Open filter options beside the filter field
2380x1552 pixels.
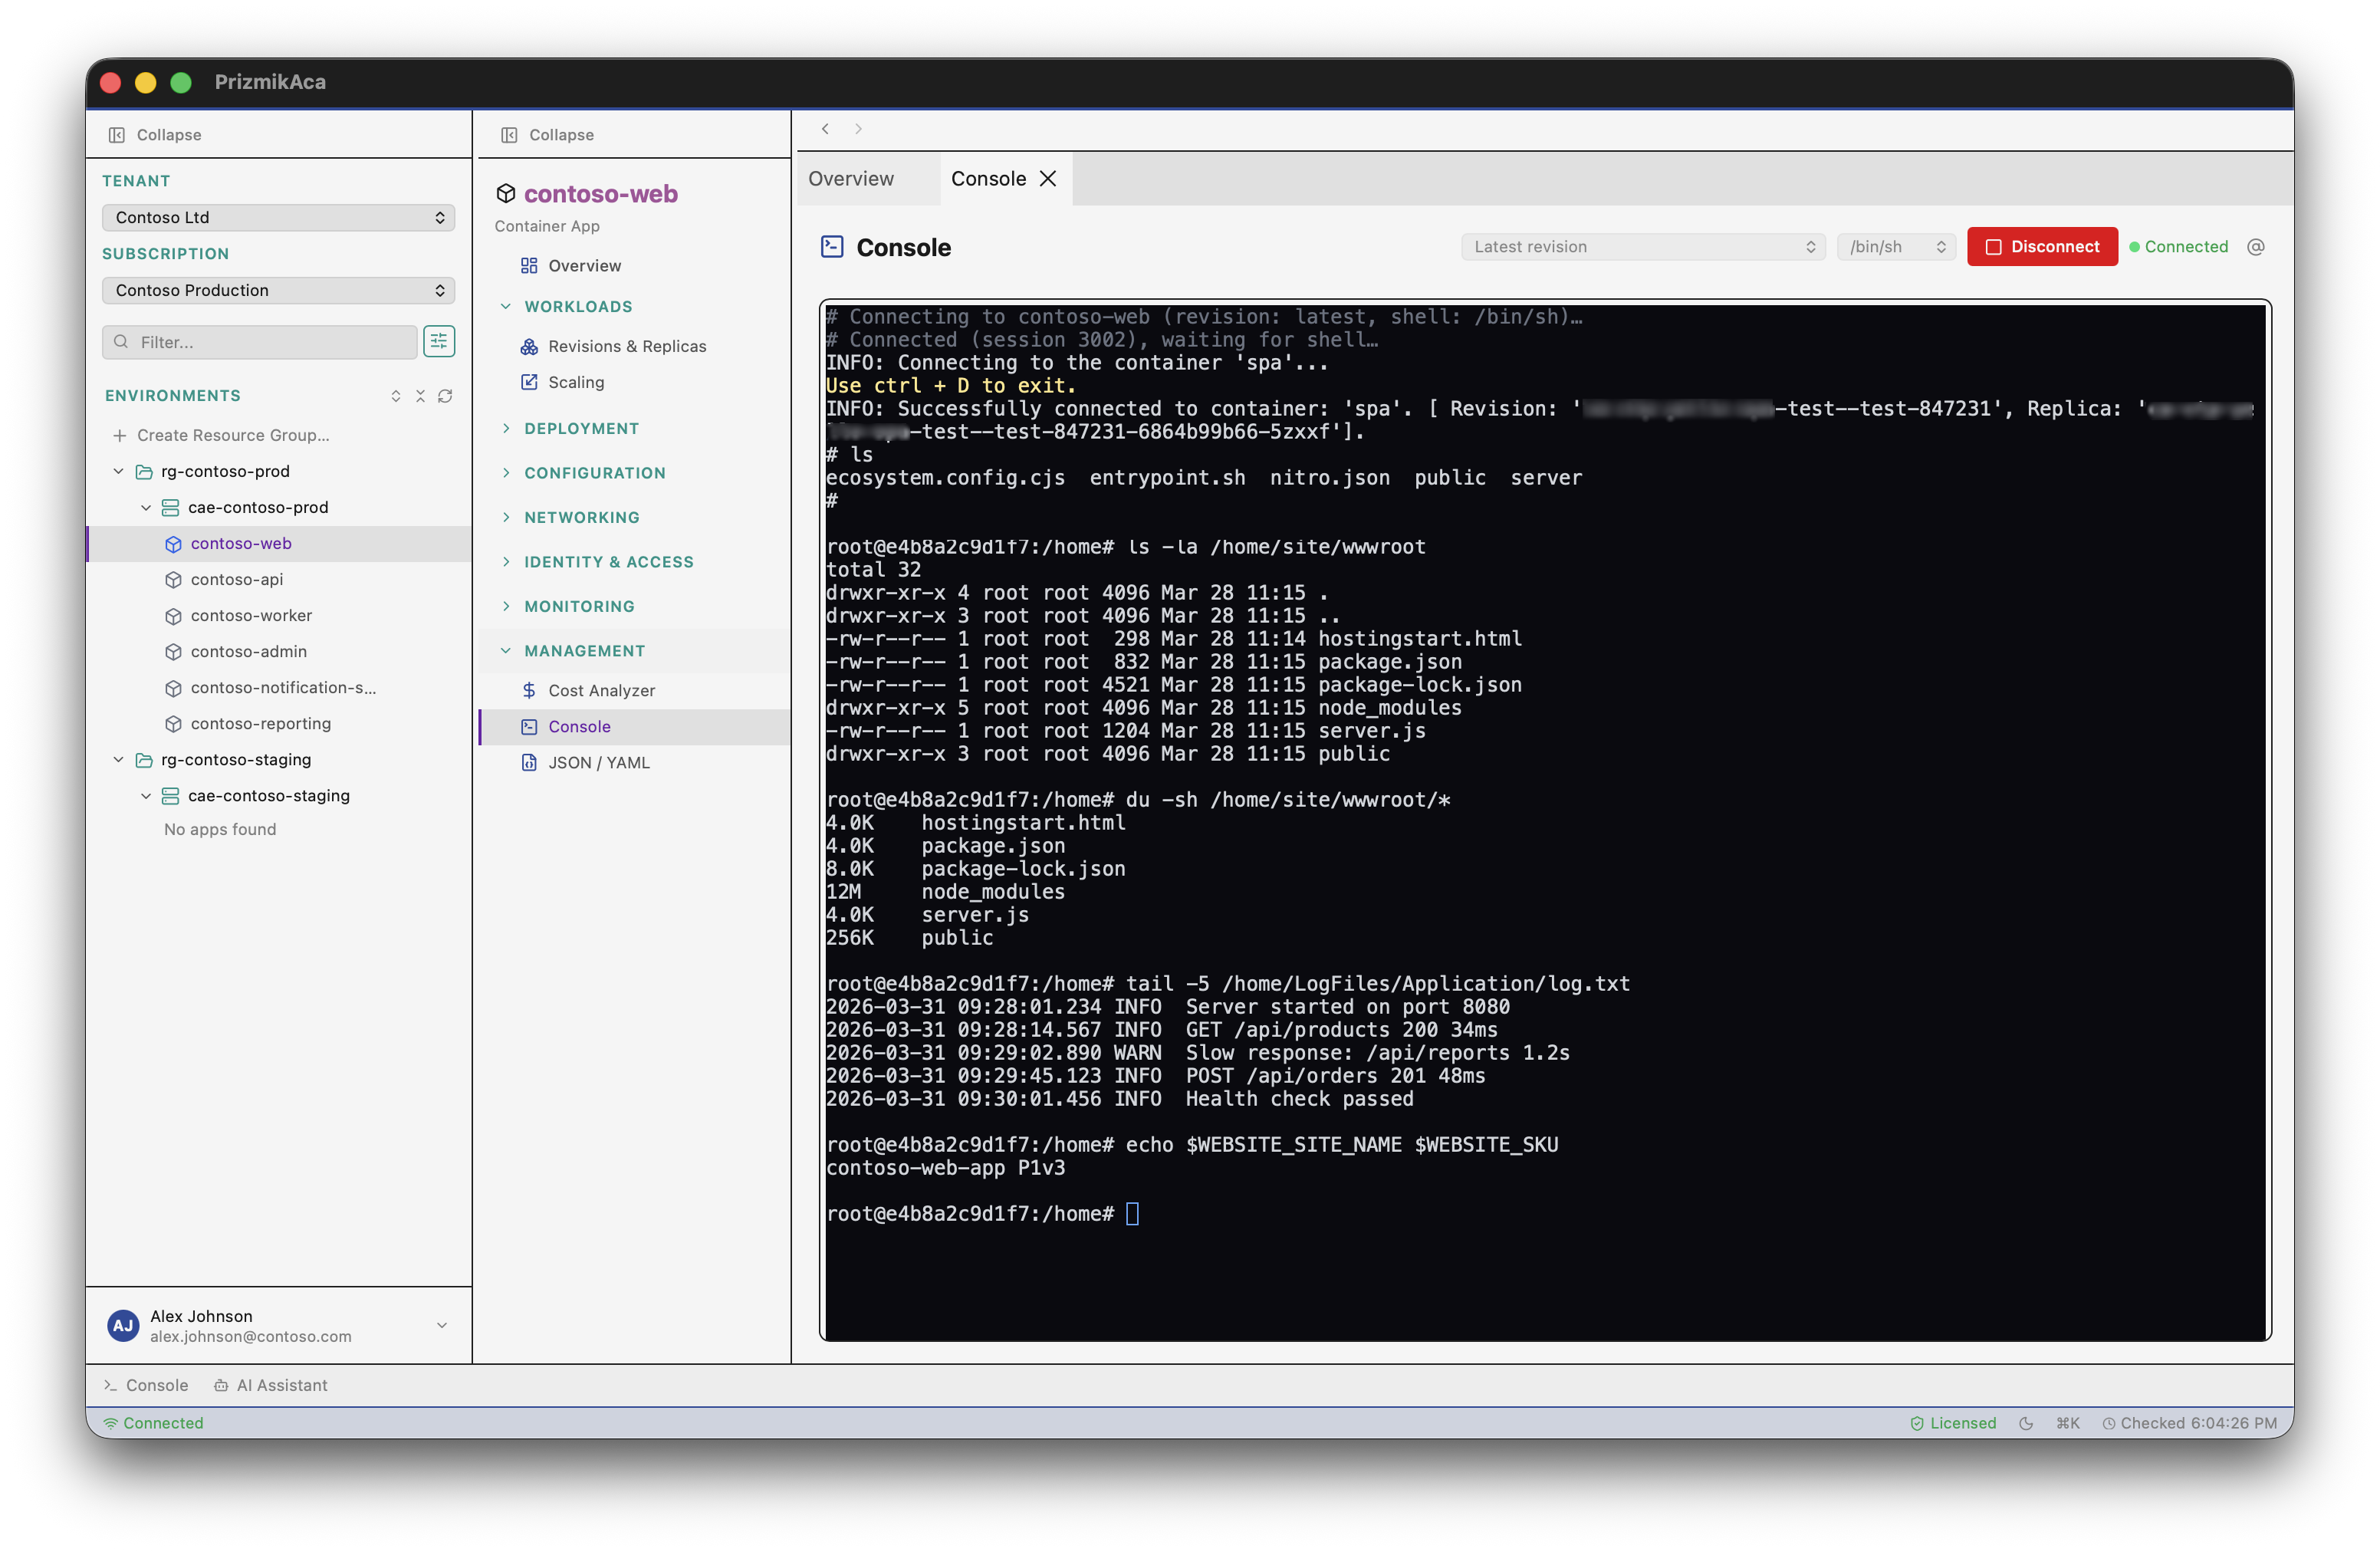pos(439,341)
